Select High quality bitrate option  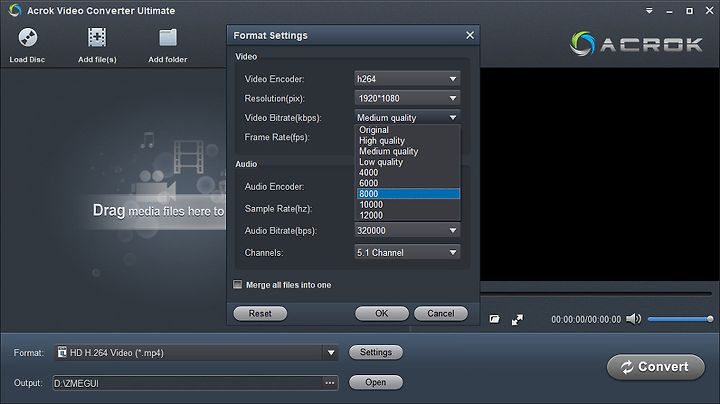click(x=408, y=140)
